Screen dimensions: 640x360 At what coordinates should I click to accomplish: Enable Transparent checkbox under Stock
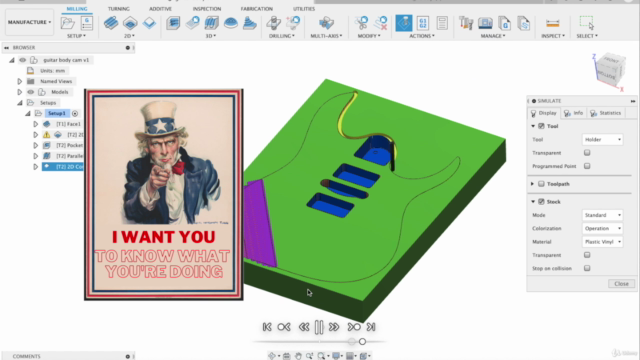coord(587,255)
